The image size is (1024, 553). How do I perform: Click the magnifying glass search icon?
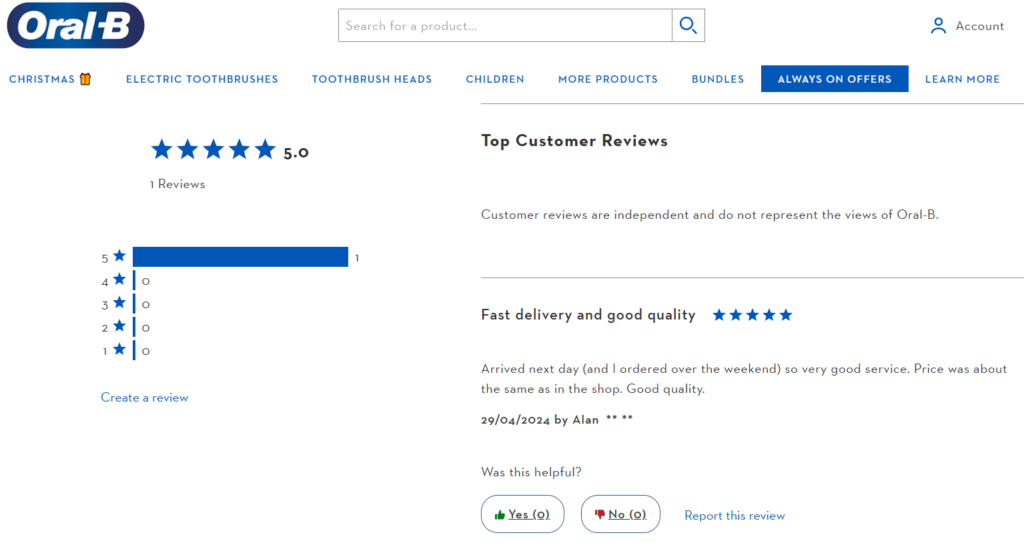(688, 25)
